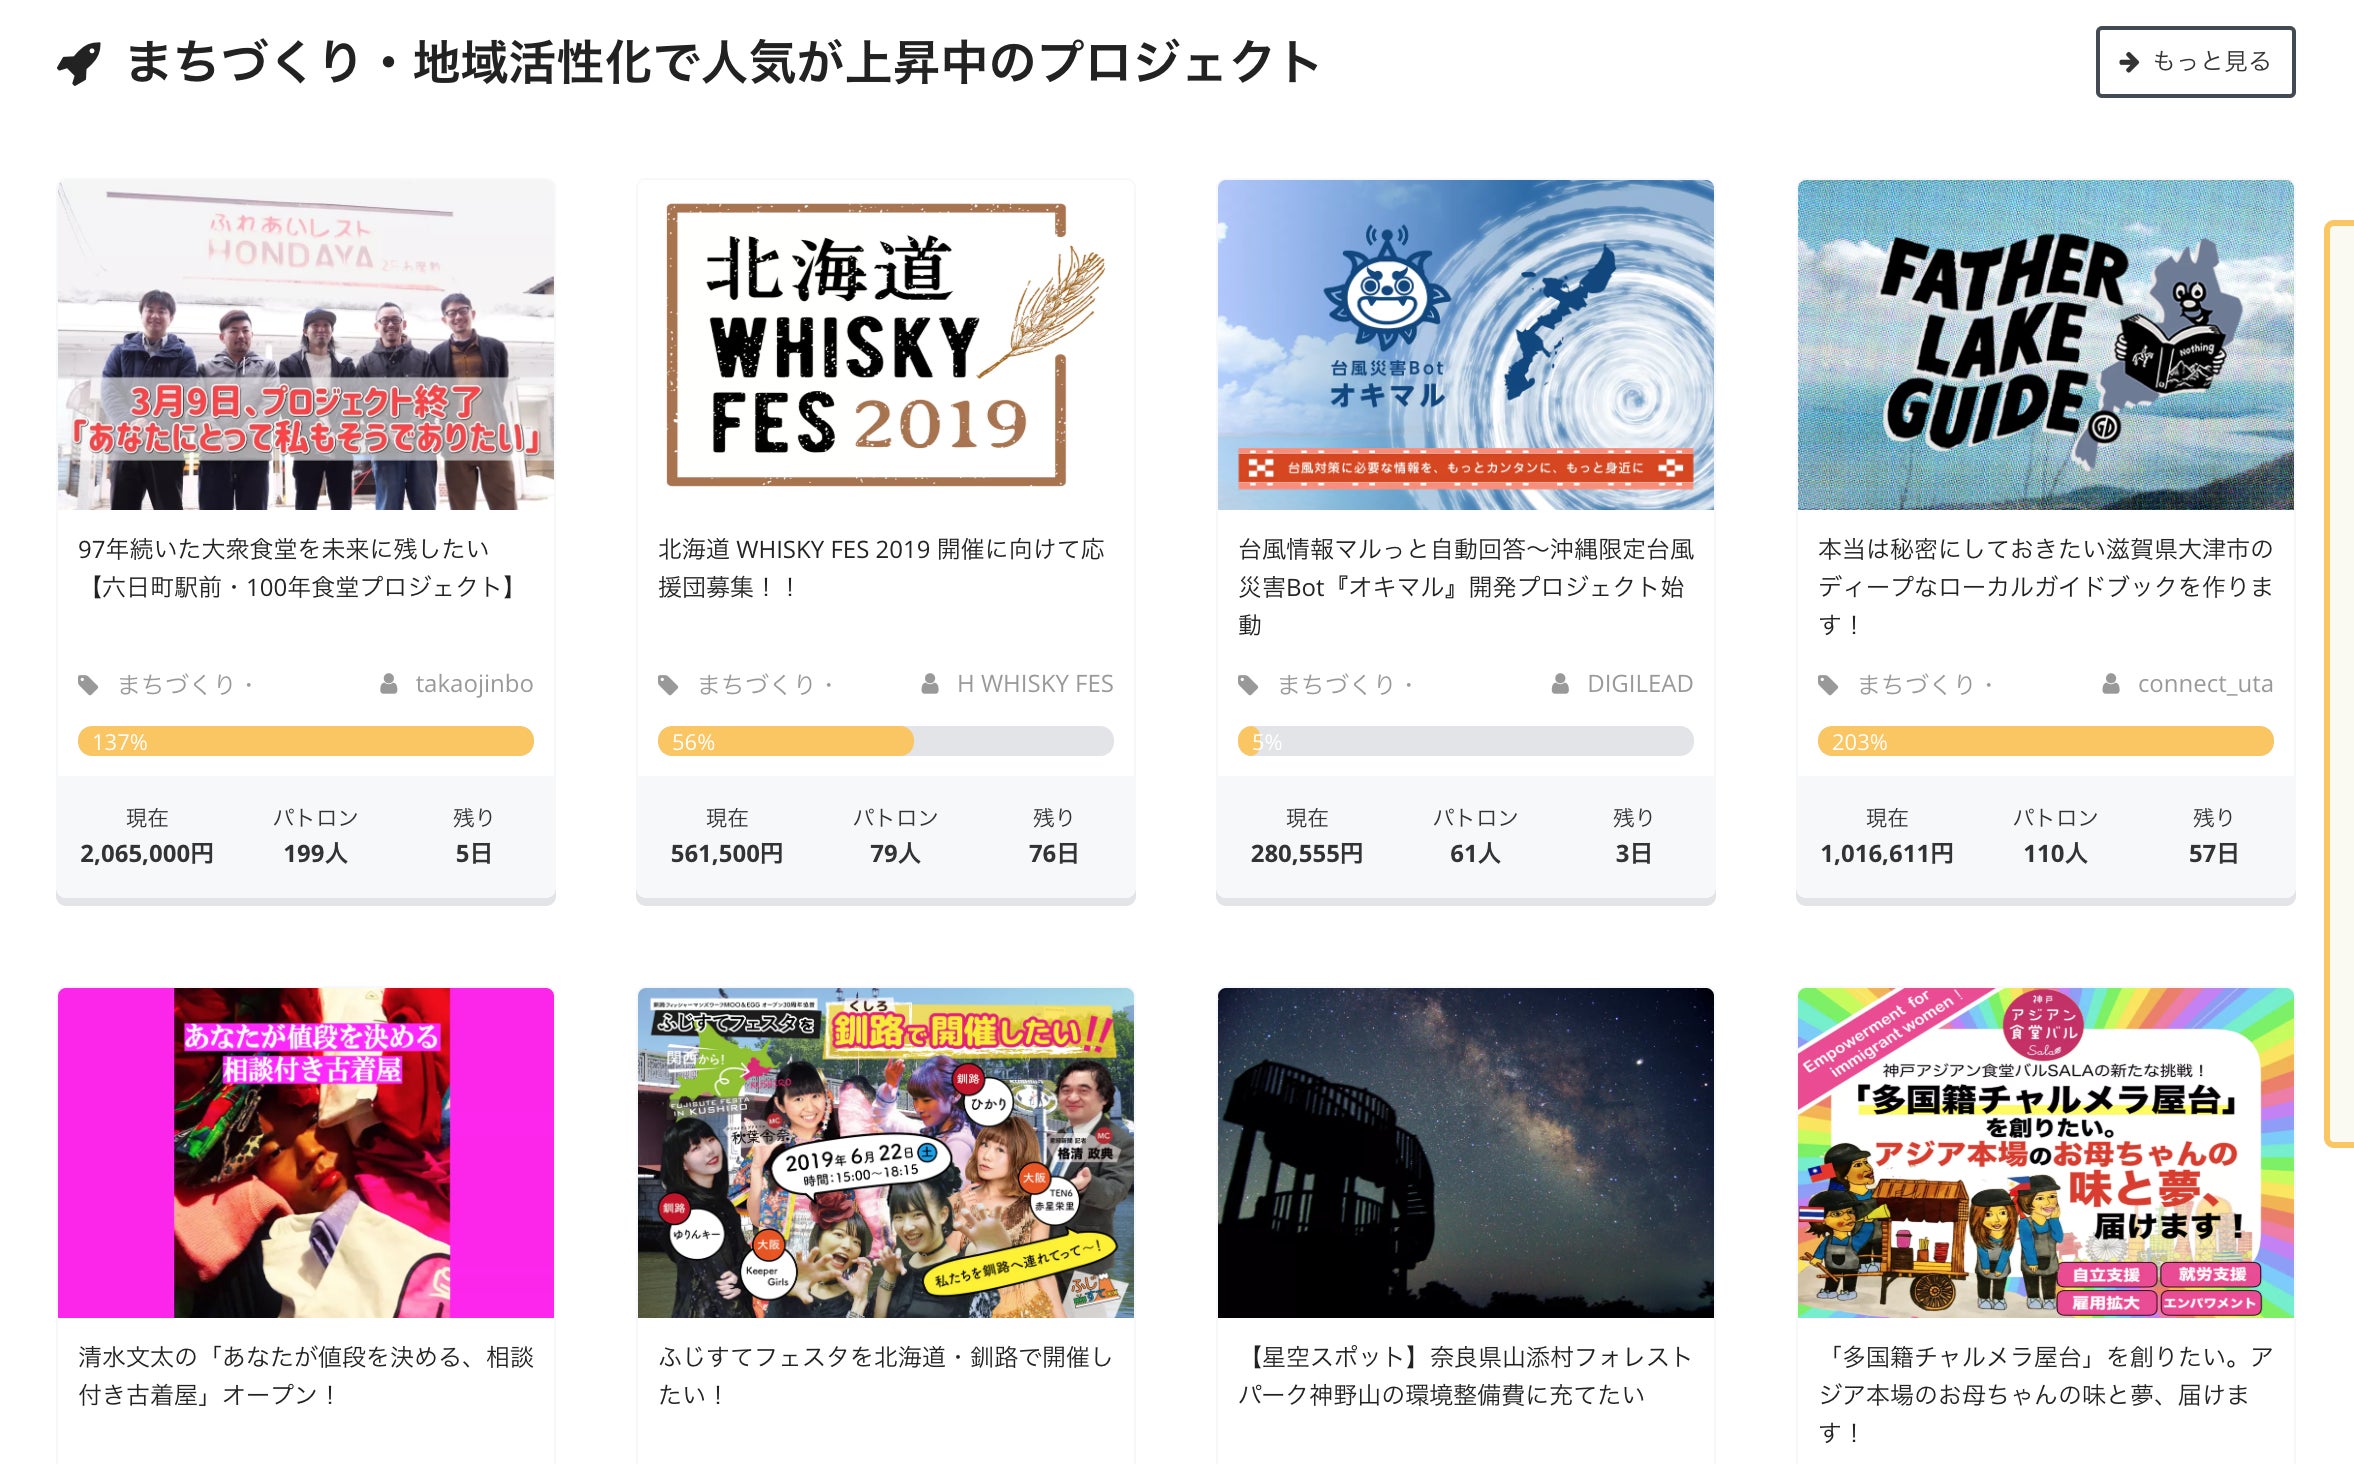Open the 台風災害Bot オキマル project title link
The height and width of the screenshot is (1464, 2354).
[x=1465, y=586]
